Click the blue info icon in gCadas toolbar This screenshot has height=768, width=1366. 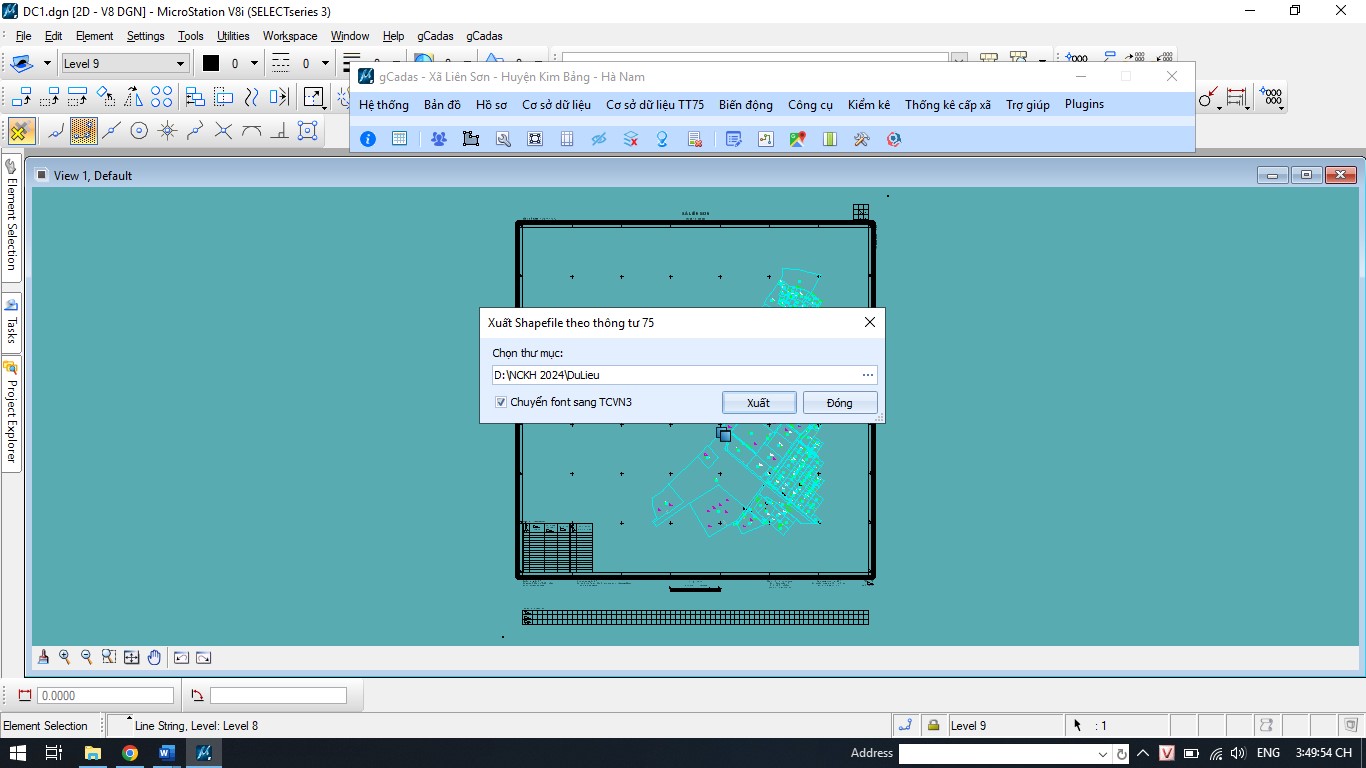point(368,139)
